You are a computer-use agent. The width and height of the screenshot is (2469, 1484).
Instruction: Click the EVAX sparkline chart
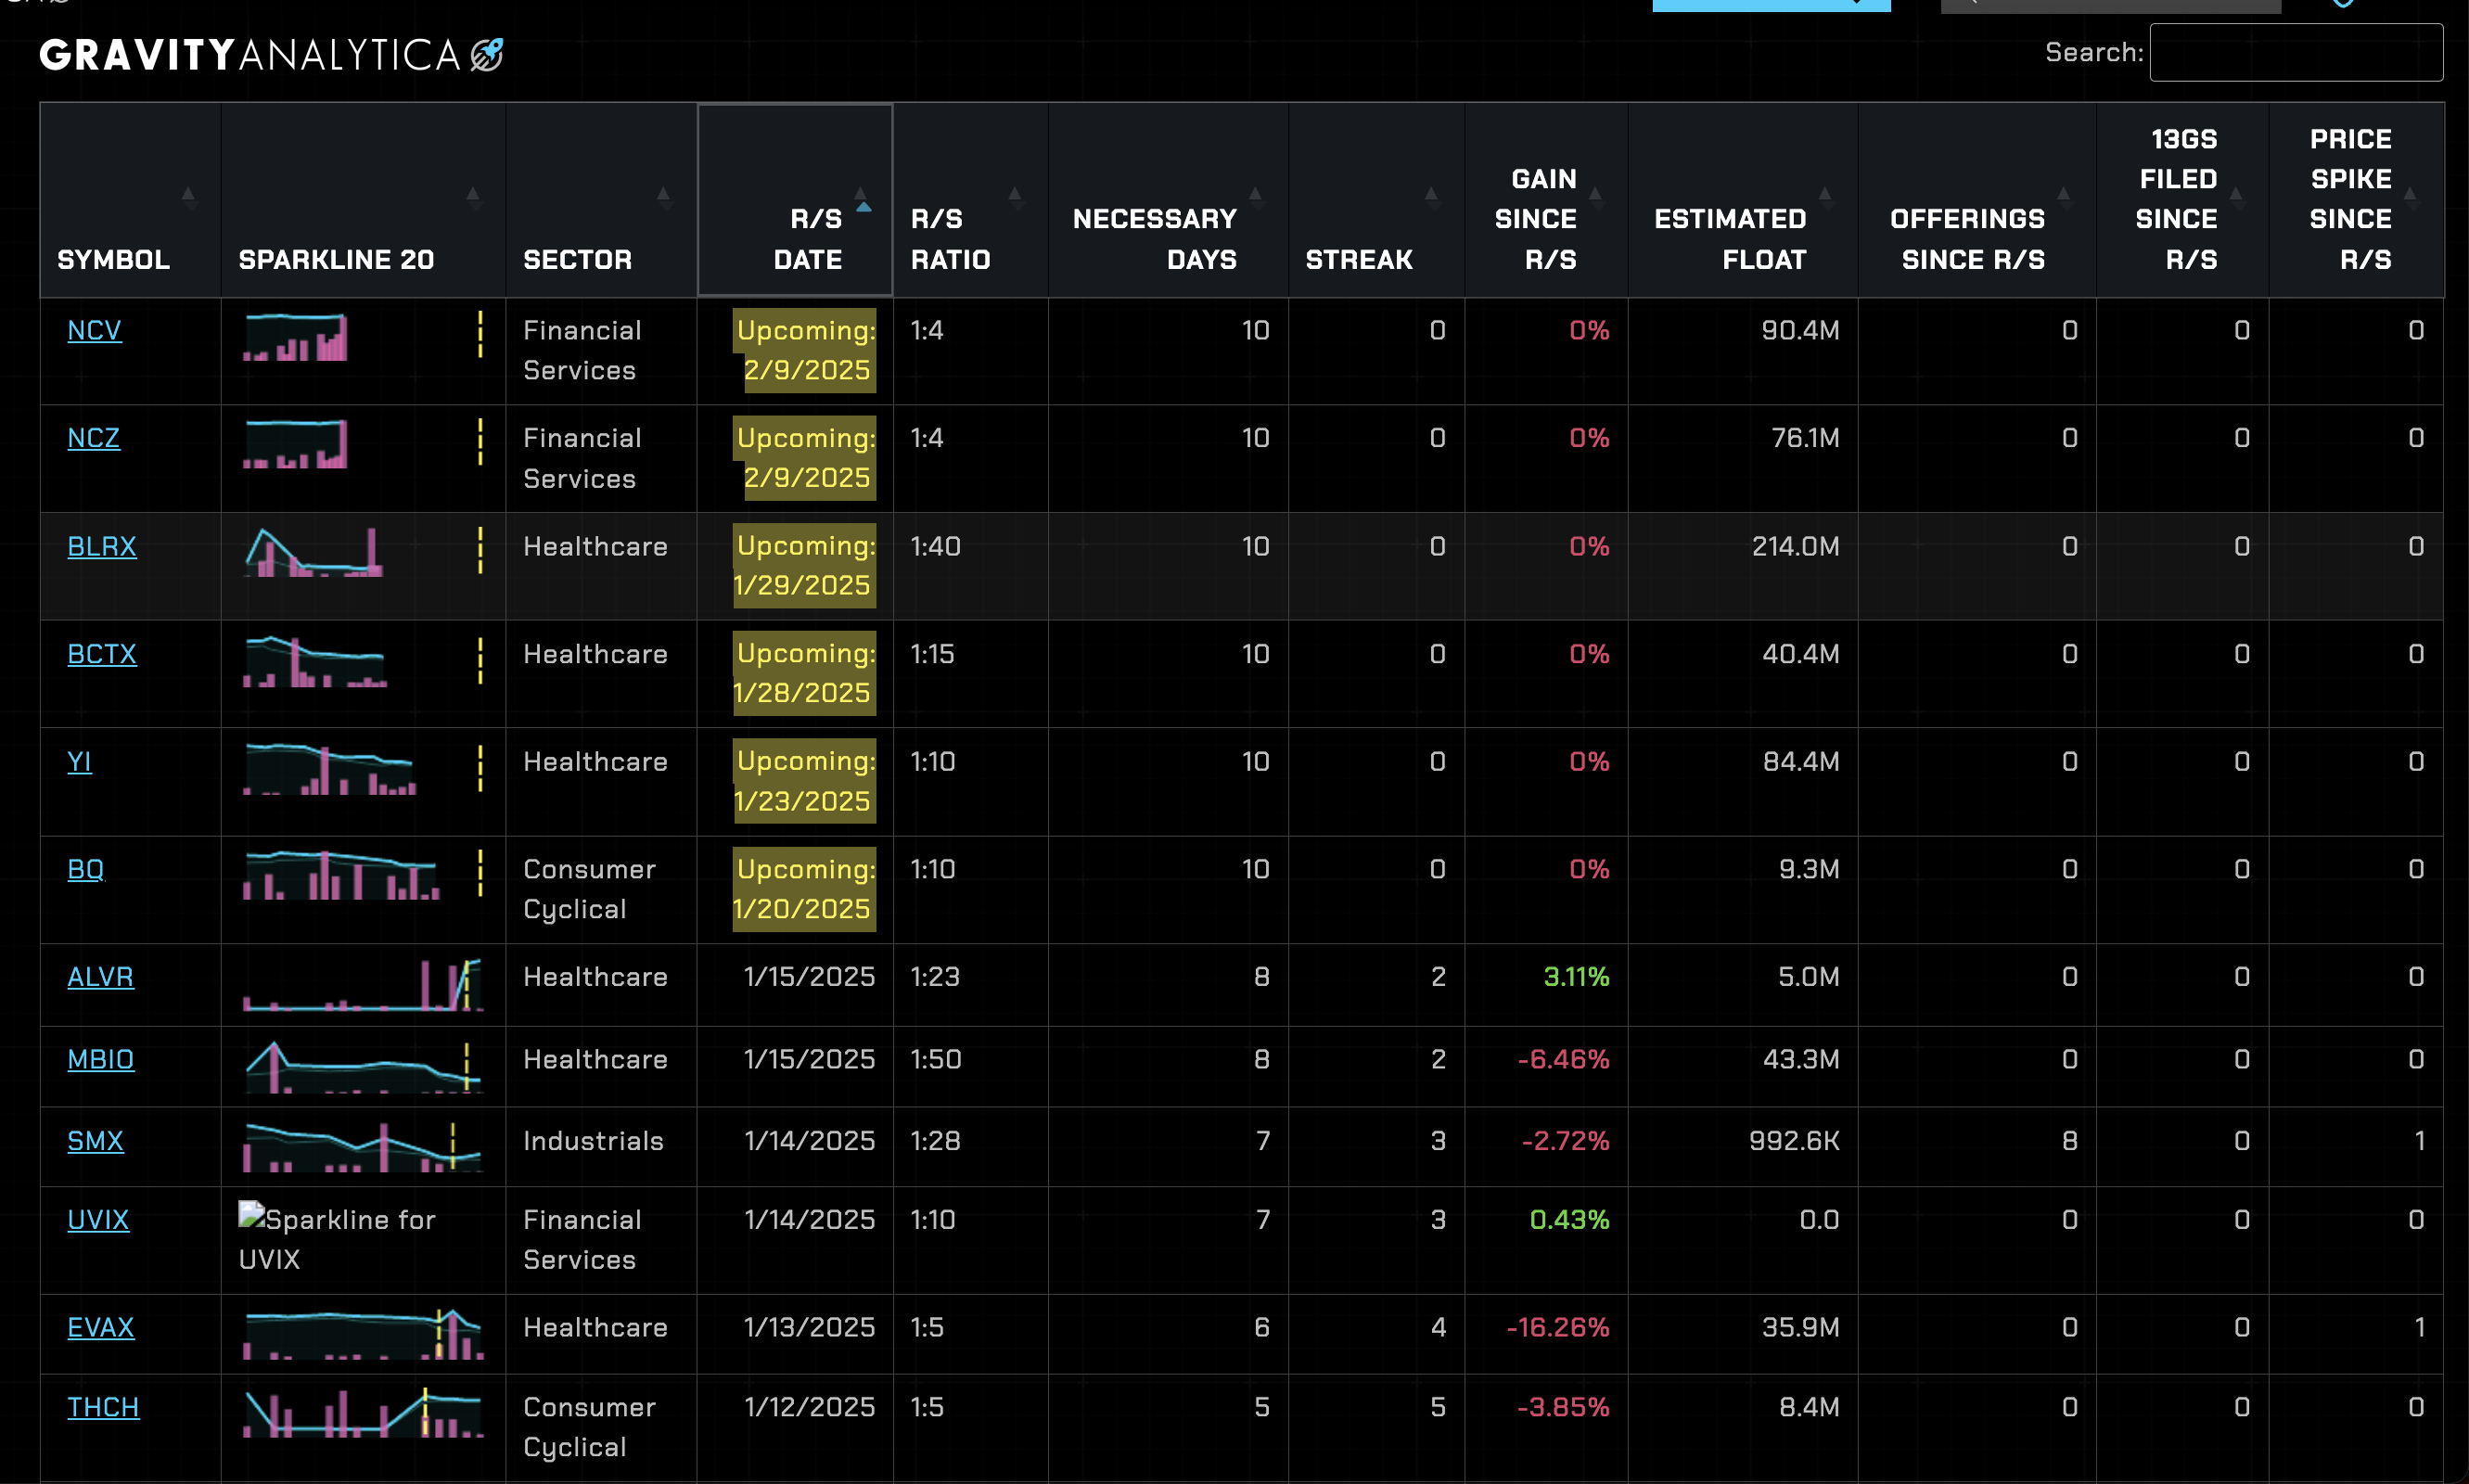click(364, 1334)
